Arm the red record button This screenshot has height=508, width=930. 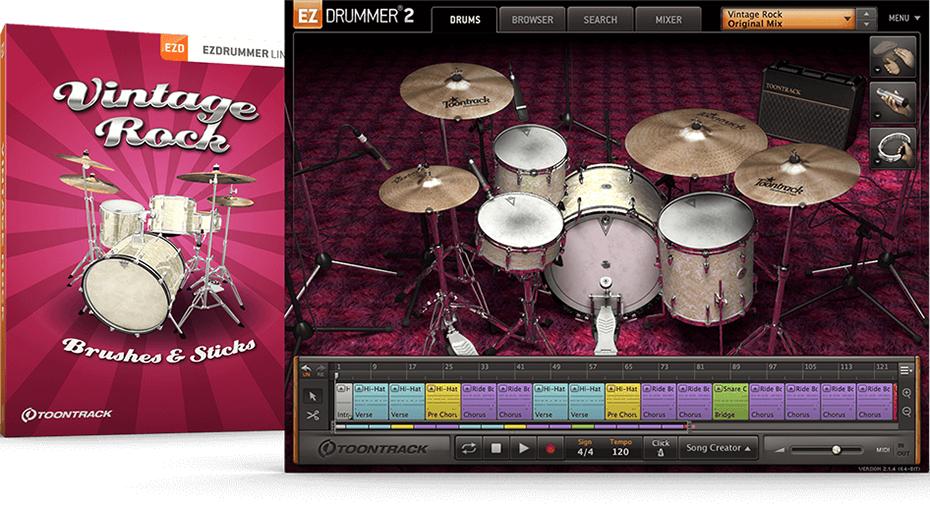(549, 448)
